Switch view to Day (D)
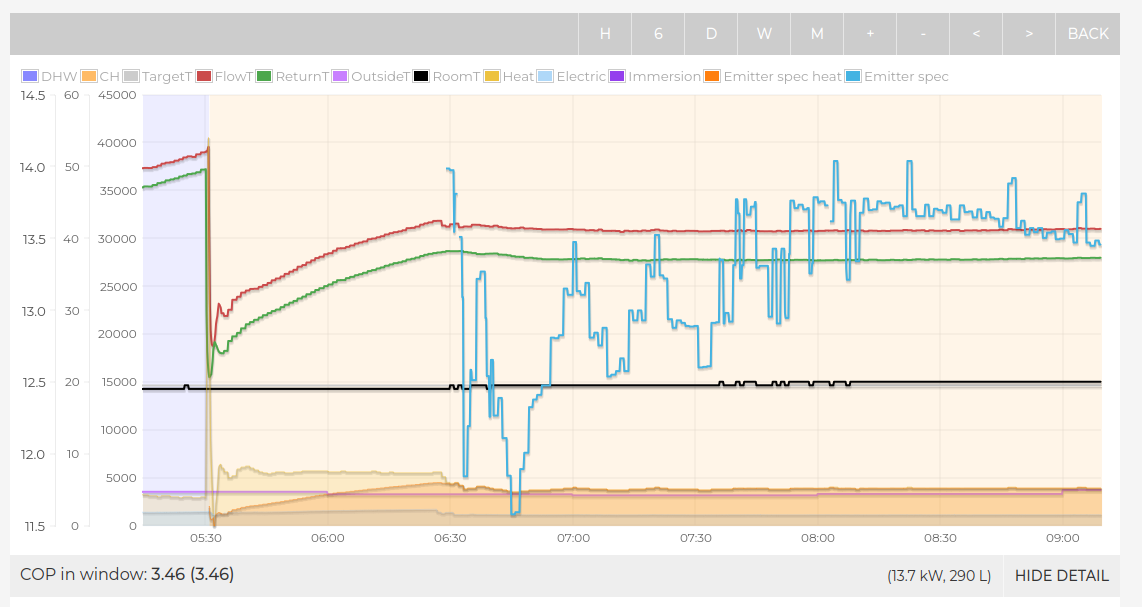Viewport: 1142px width, 607px height. pyautogui.click(x=711, y=34)
